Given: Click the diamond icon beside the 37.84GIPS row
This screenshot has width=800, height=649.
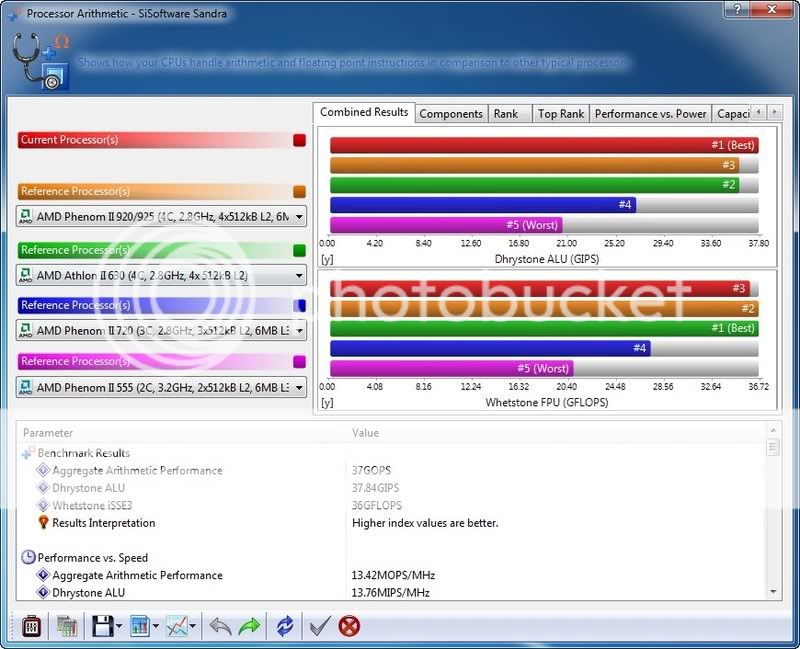Looking at the screenshot, I should (x=43, y=487).
